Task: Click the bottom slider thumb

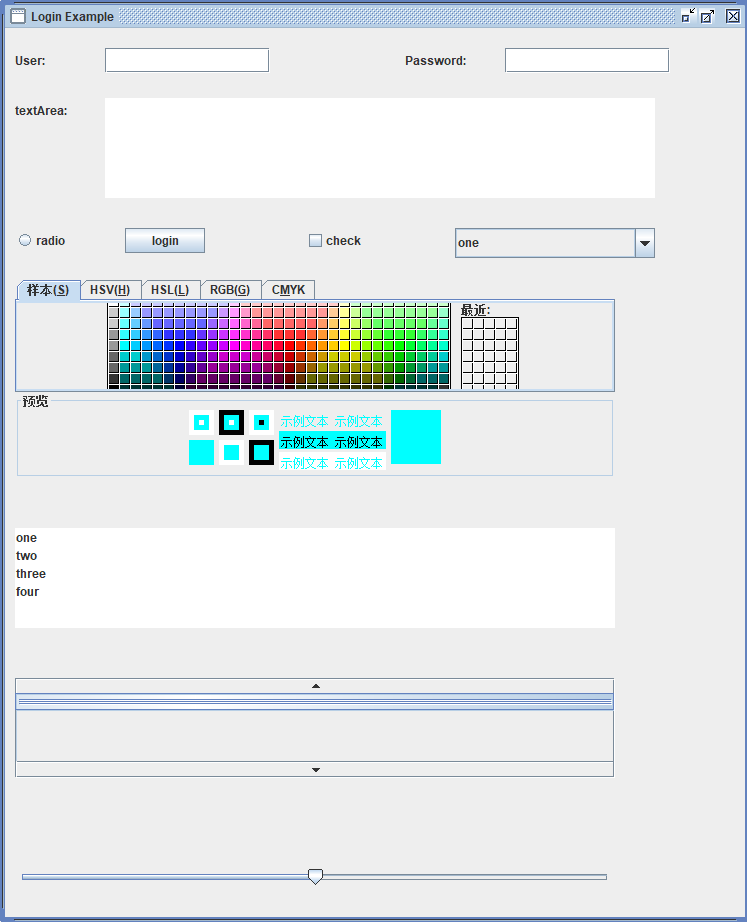Action: click(x=315, y=876)
